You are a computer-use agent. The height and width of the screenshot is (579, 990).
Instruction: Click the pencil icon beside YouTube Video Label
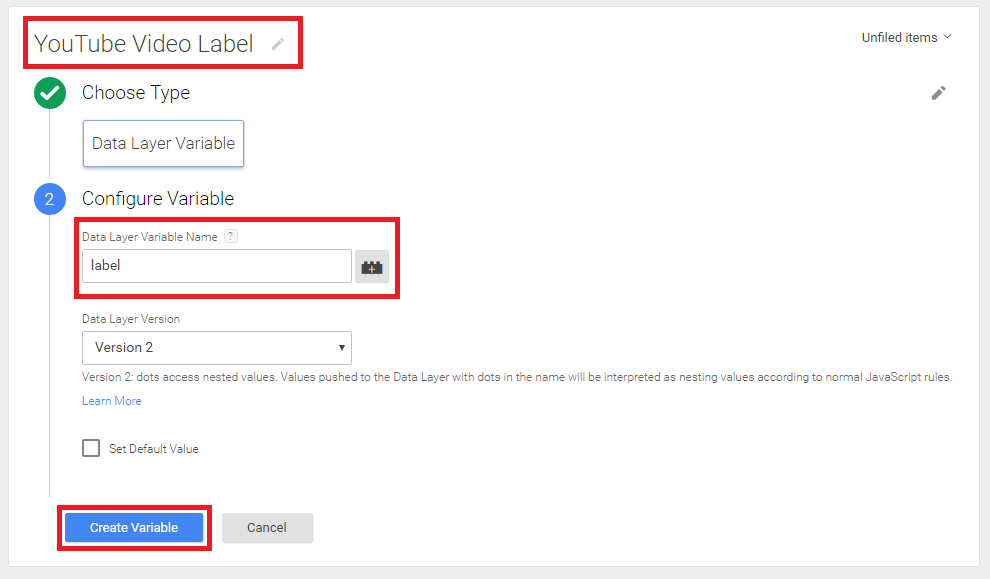[x=278, y=44]
